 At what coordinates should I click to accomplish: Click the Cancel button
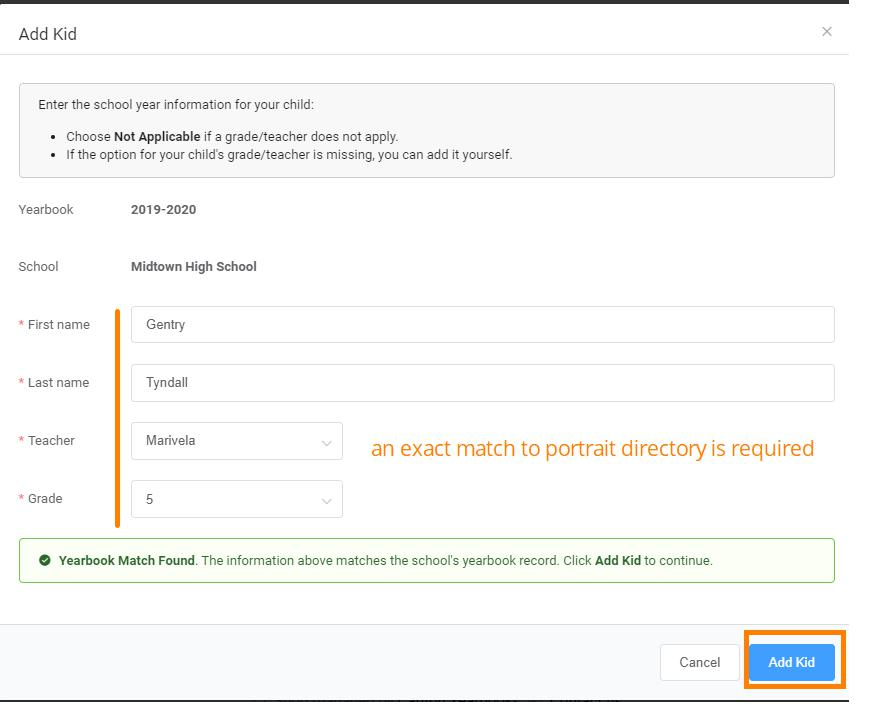coord(700,662)
